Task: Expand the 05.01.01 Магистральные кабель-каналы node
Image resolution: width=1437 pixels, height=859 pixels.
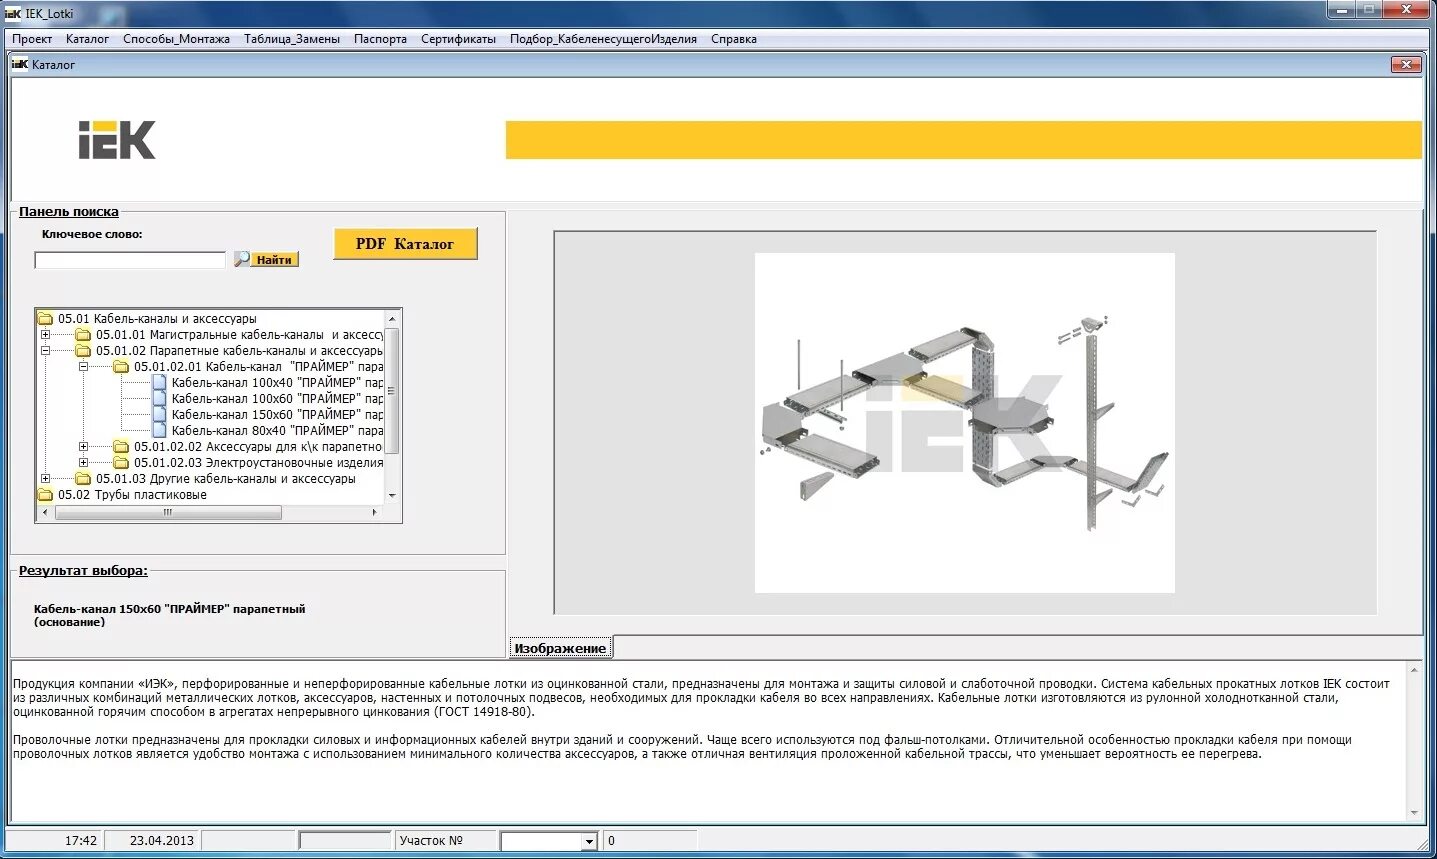Action: (x=45, y=335)
